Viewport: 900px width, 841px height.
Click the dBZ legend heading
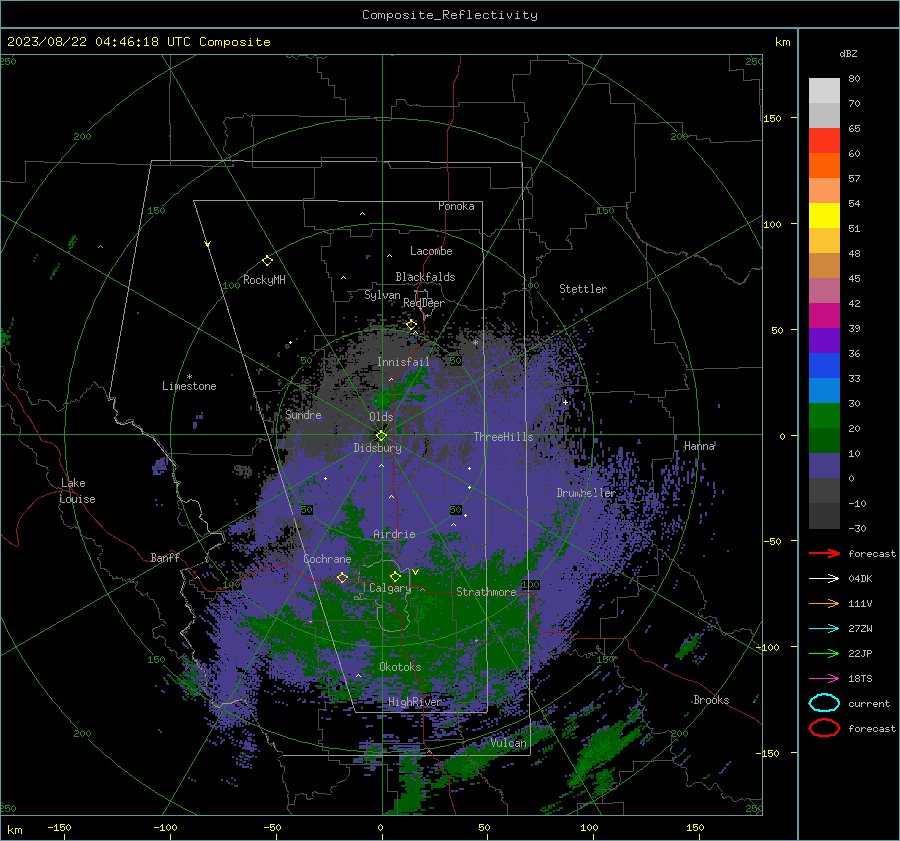[x=848, y=54]
